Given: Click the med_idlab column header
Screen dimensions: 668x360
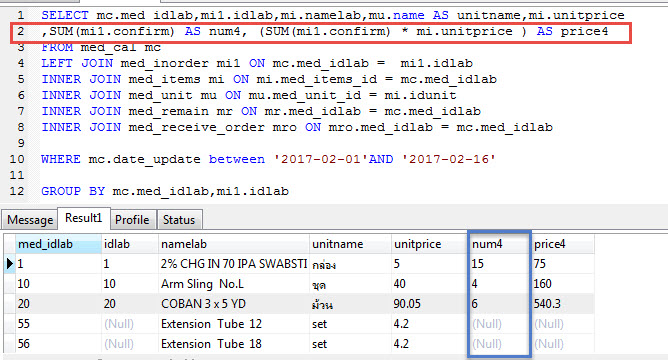Looking at the screenshot, I should point(58,244).
